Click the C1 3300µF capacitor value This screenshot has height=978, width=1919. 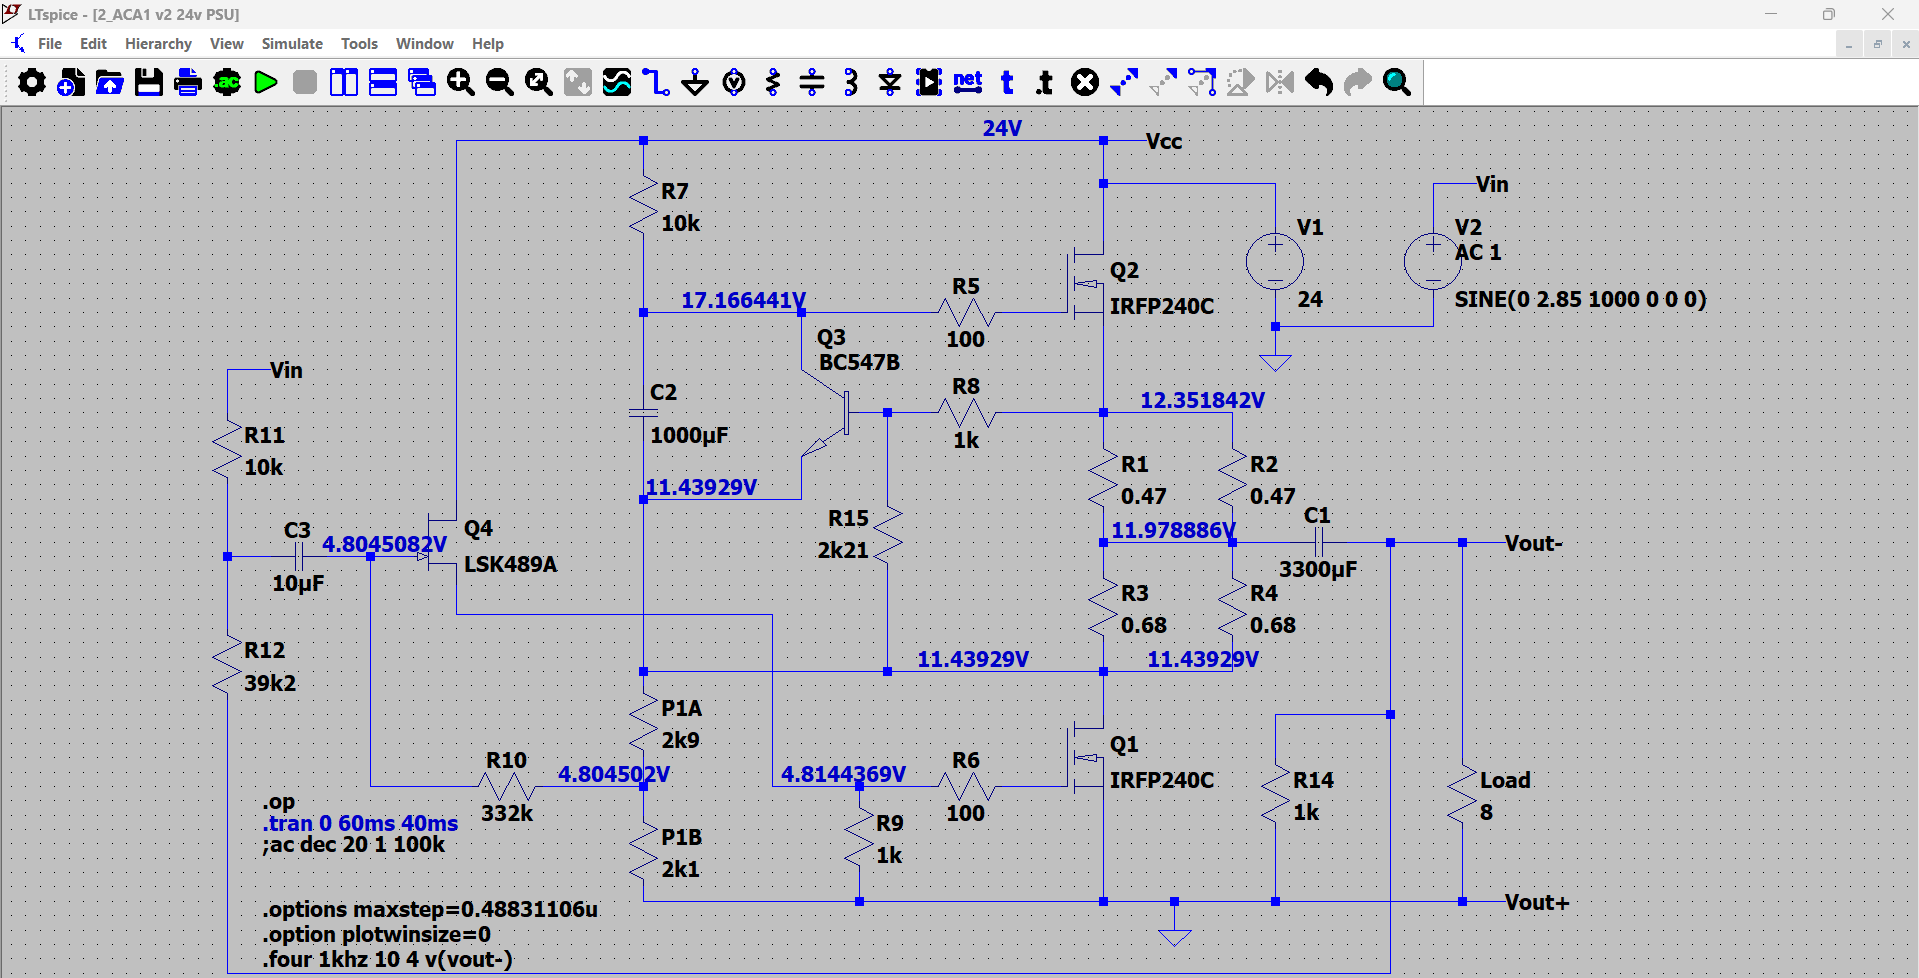point(1318,569)
